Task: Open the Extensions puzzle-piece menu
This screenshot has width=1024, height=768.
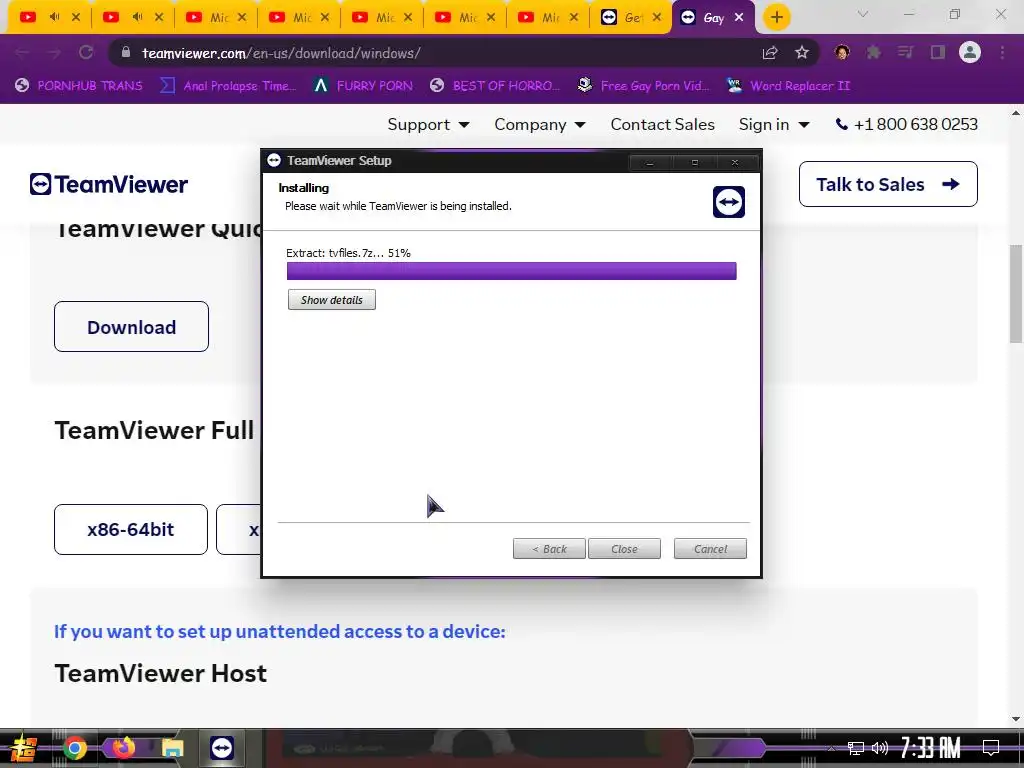Action: point(873,53)
